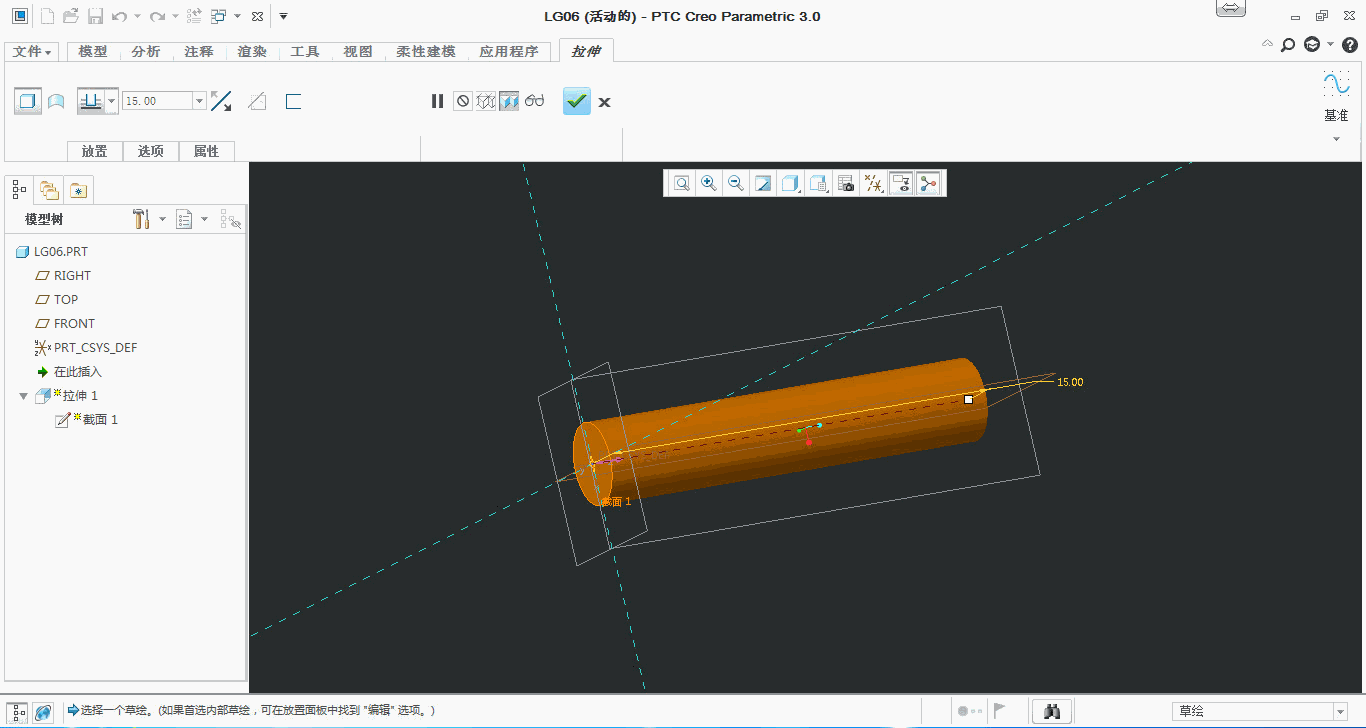Select the attached preview mode icon
Viewport: 1366px width, 728px height.
(x=509, y=101)
